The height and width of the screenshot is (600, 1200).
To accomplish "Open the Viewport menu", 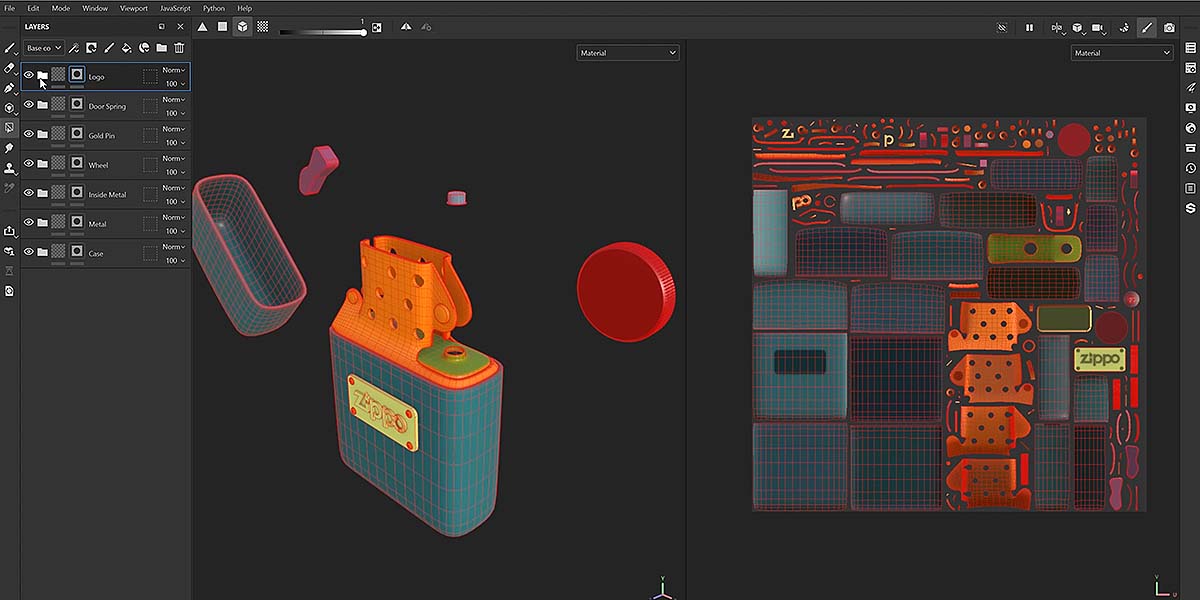I will tap(133, 8).
